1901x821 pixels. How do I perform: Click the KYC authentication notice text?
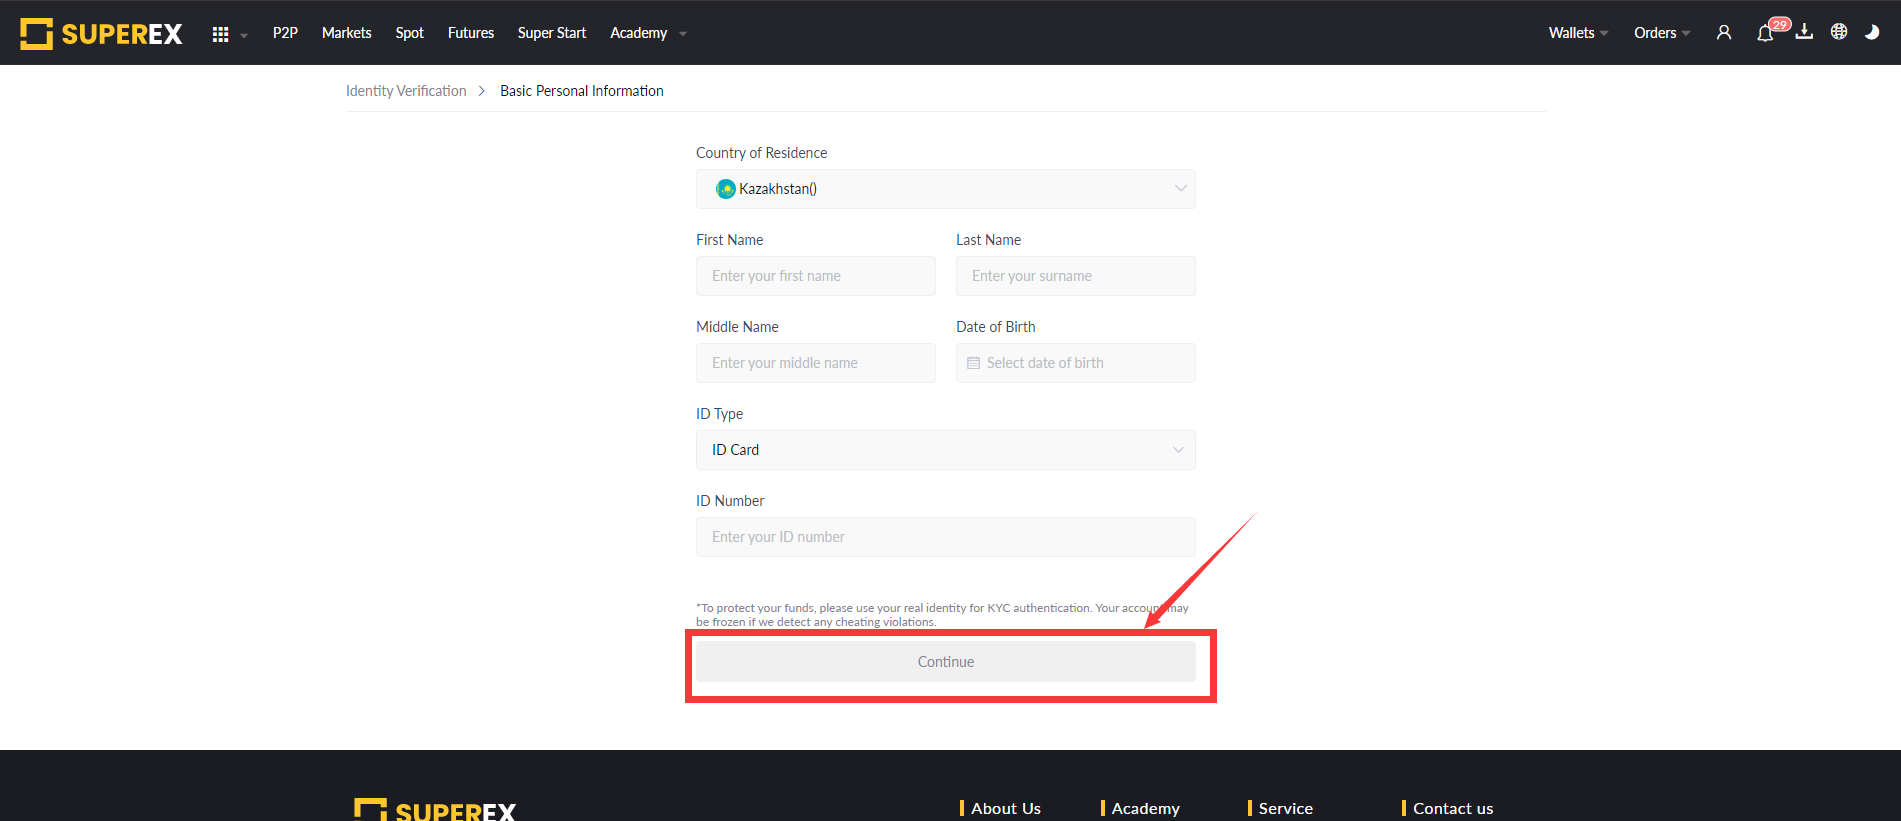pyautogui.click(x=942, y=615)
